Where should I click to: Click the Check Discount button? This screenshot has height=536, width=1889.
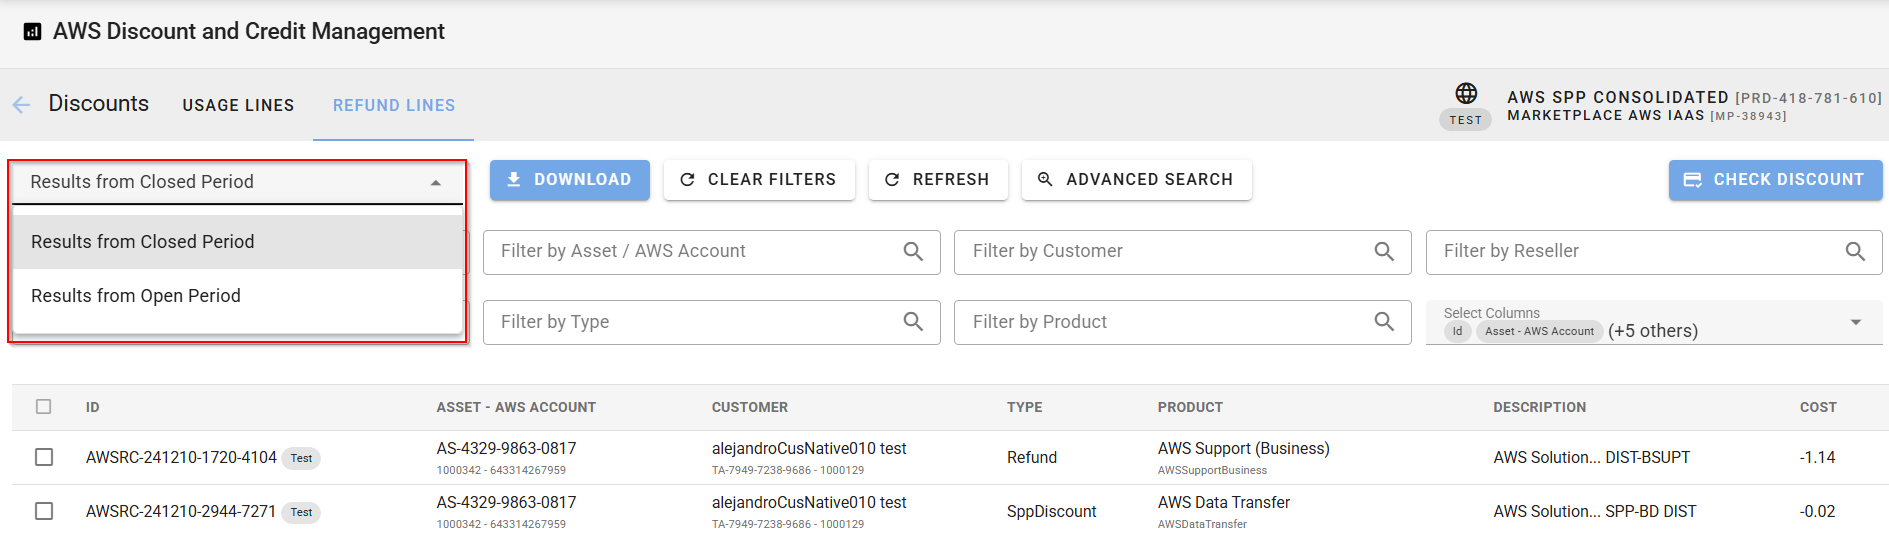1775,180
